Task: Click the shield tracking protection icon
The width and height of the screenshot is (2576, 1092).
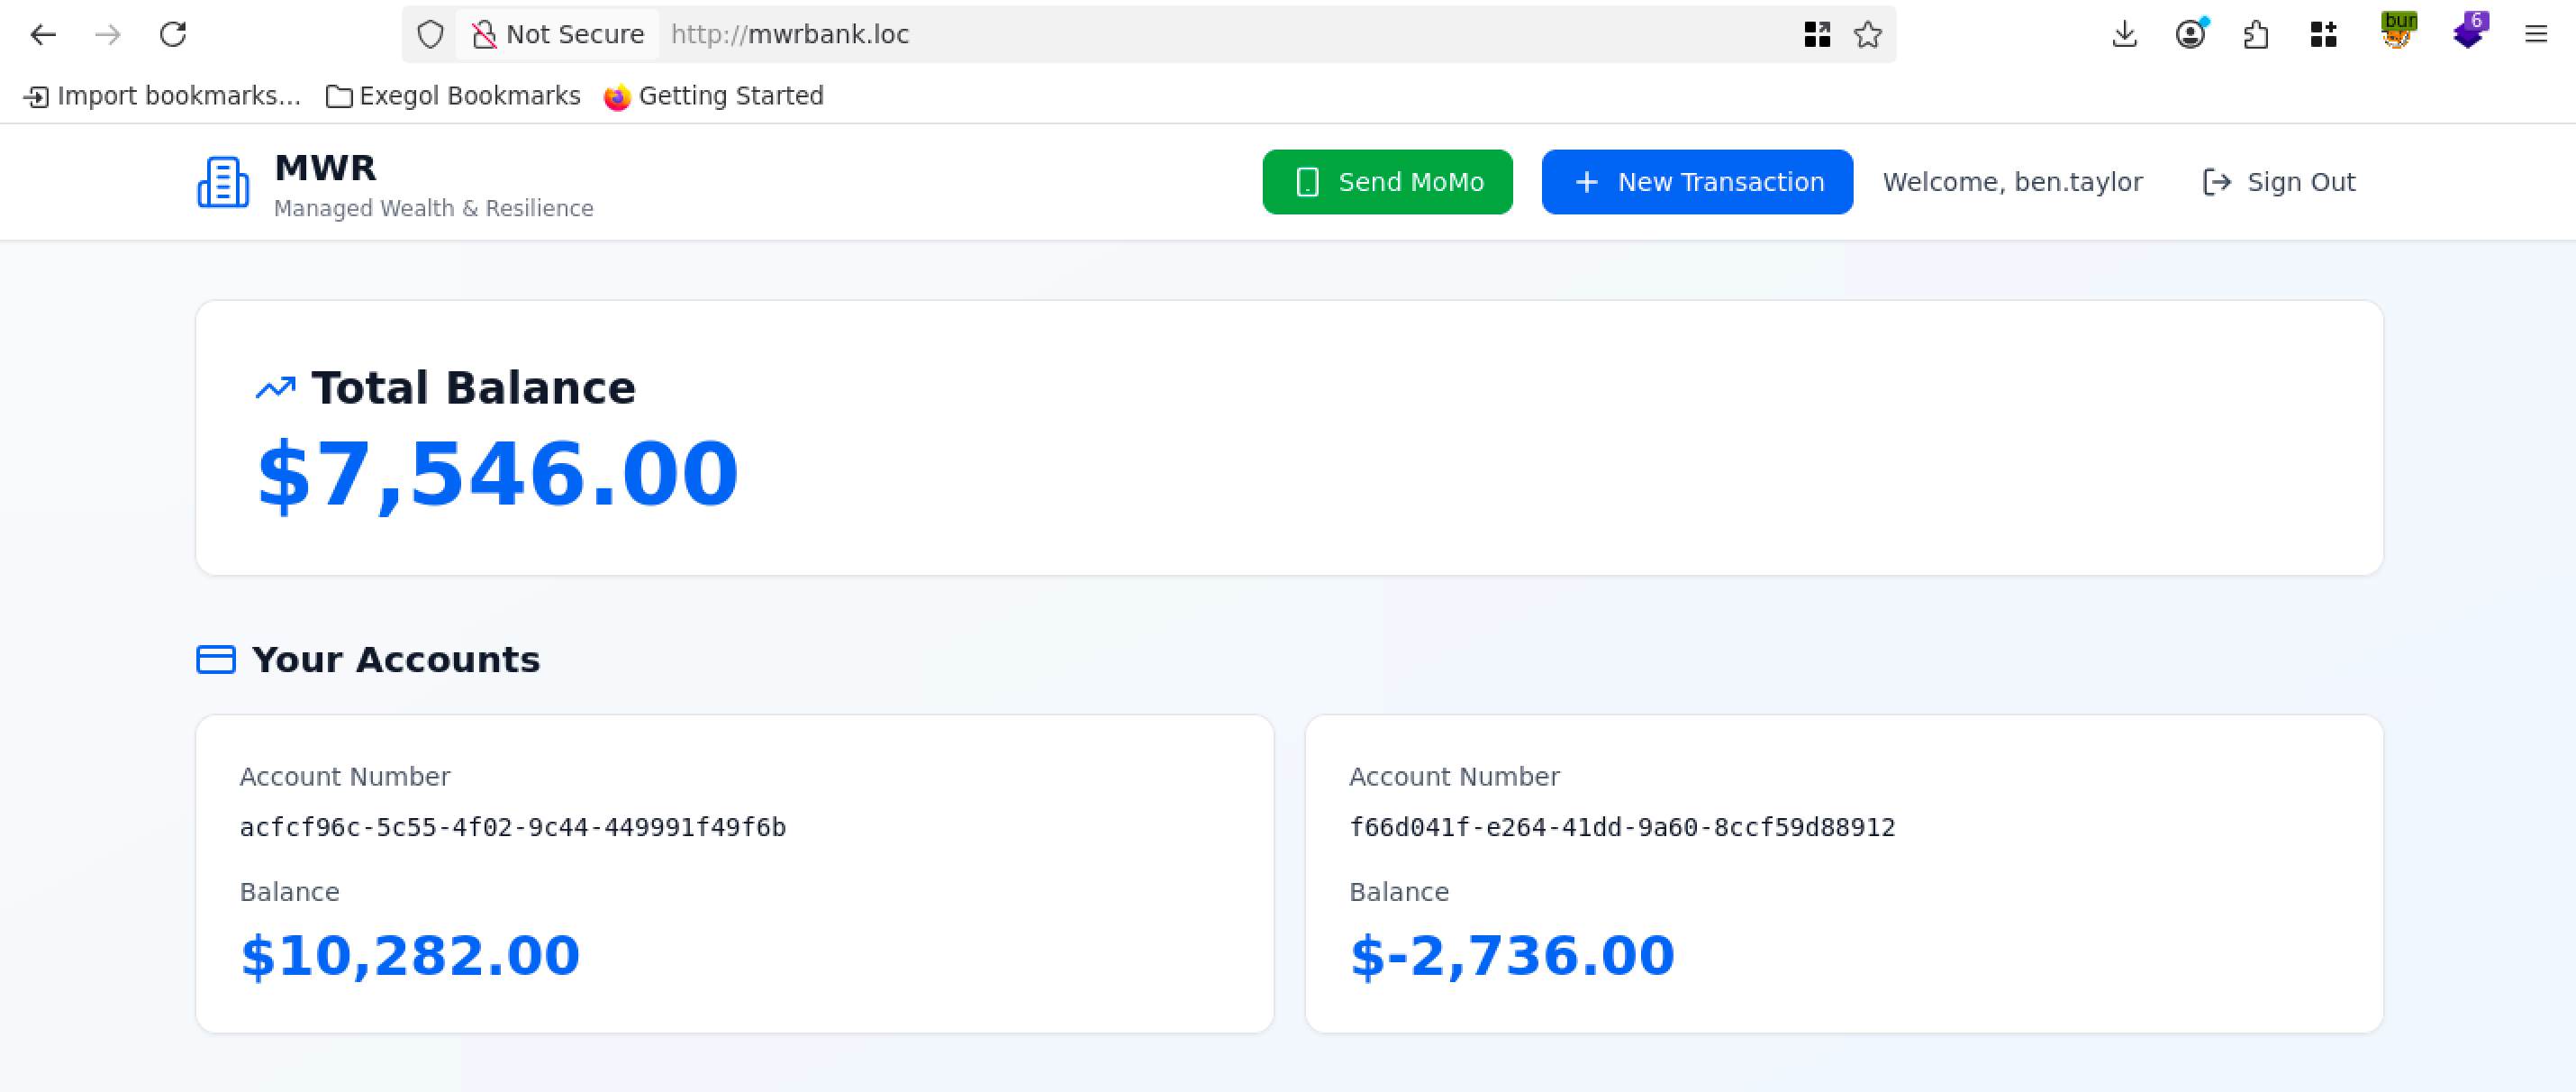Action: [430, 35]
